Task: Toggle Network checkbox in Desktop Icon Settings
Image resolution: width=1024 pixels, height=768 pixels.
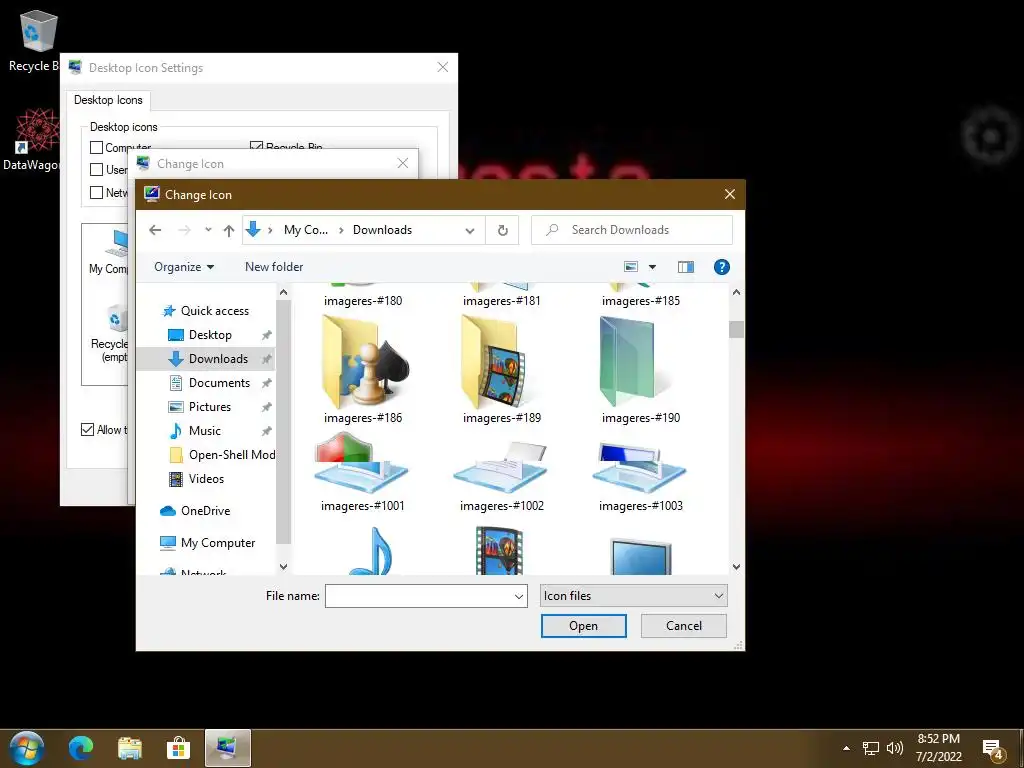Action: pyautogui.click(x=97, y=193)
